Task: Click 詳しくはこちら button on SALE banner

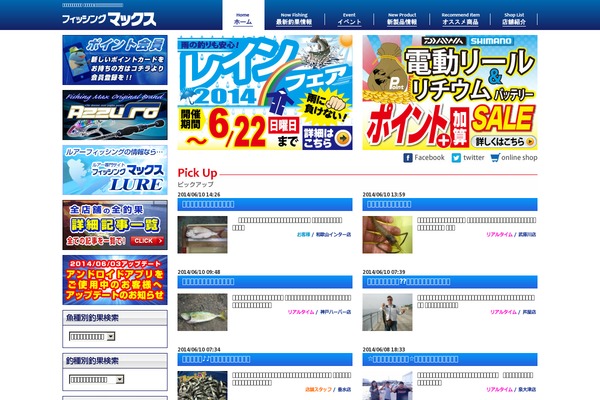Action: (x=504, y=142)
